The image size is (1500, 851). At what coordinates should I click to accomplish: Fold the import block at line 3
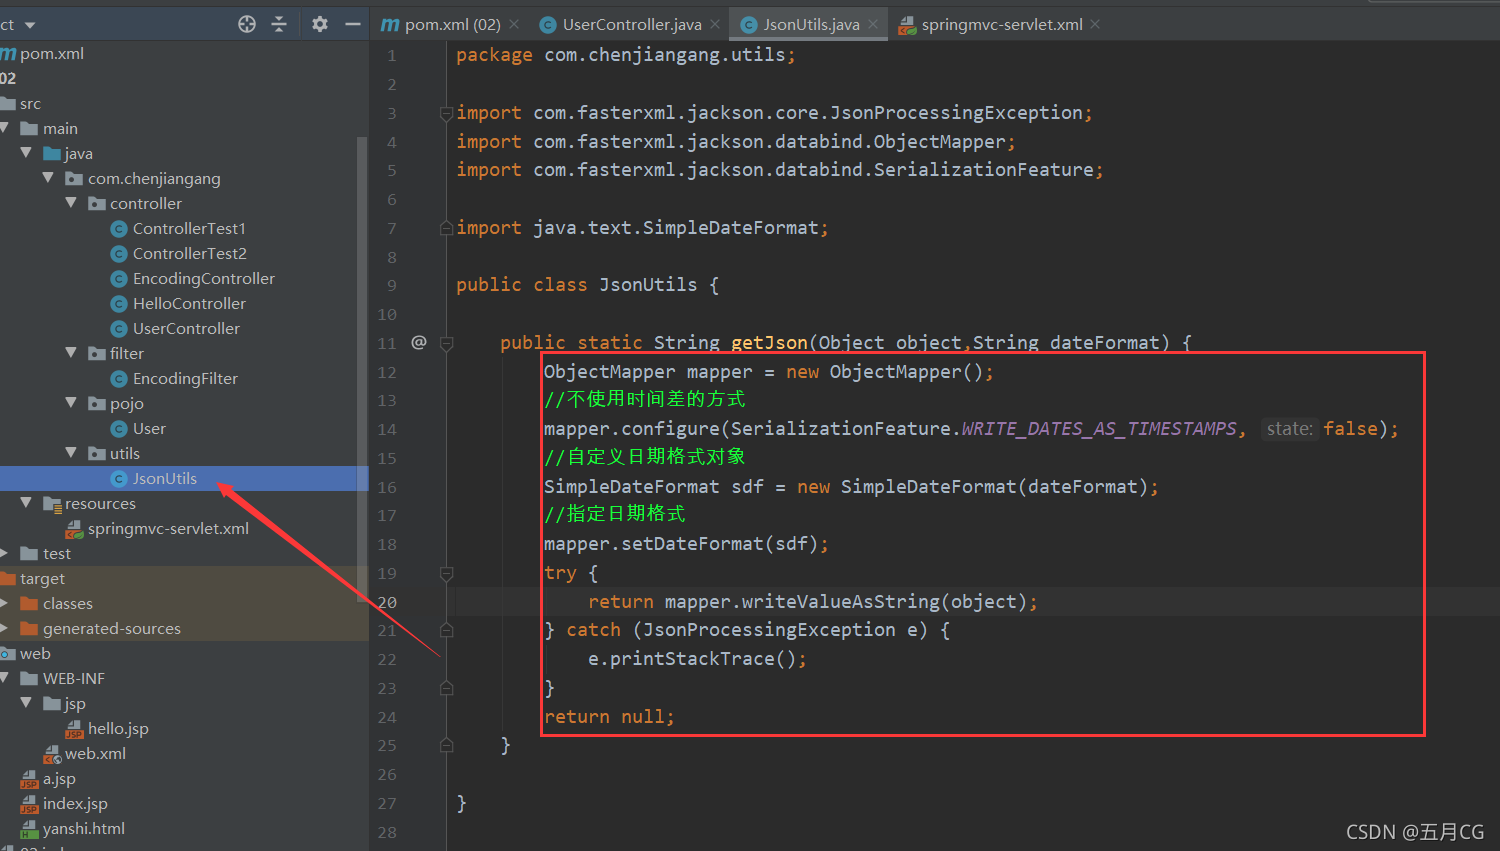[447, 114]
